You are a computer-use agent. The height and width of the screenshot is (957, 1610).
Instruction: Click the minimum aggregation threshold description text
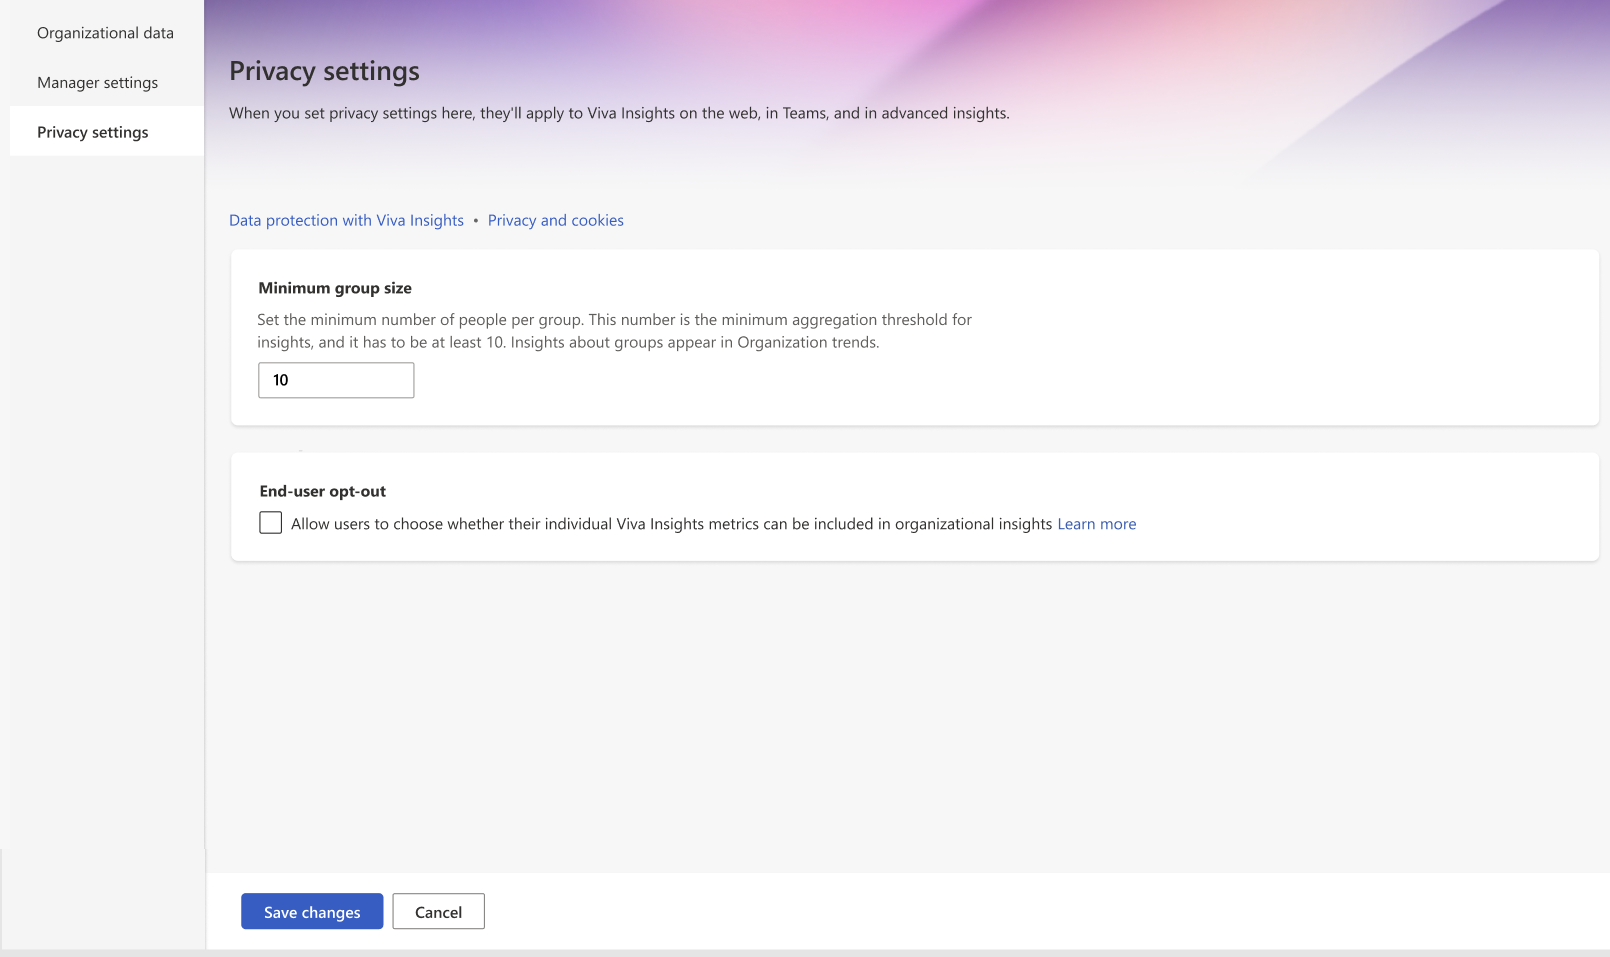(614, 331)
